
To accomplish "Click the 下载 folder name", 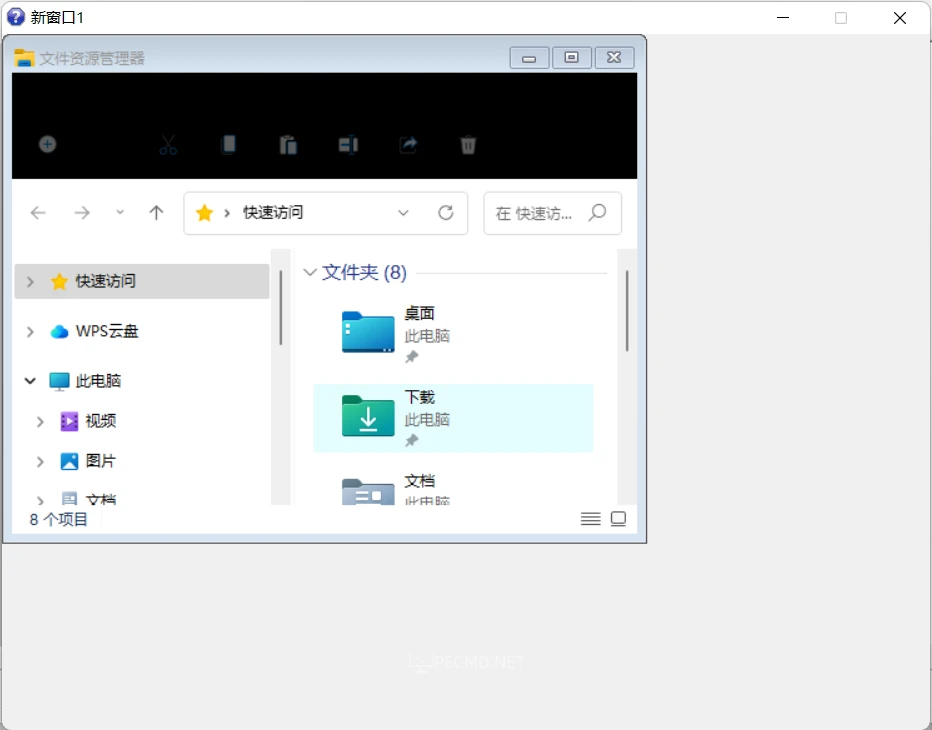I will tap(419, 397).
